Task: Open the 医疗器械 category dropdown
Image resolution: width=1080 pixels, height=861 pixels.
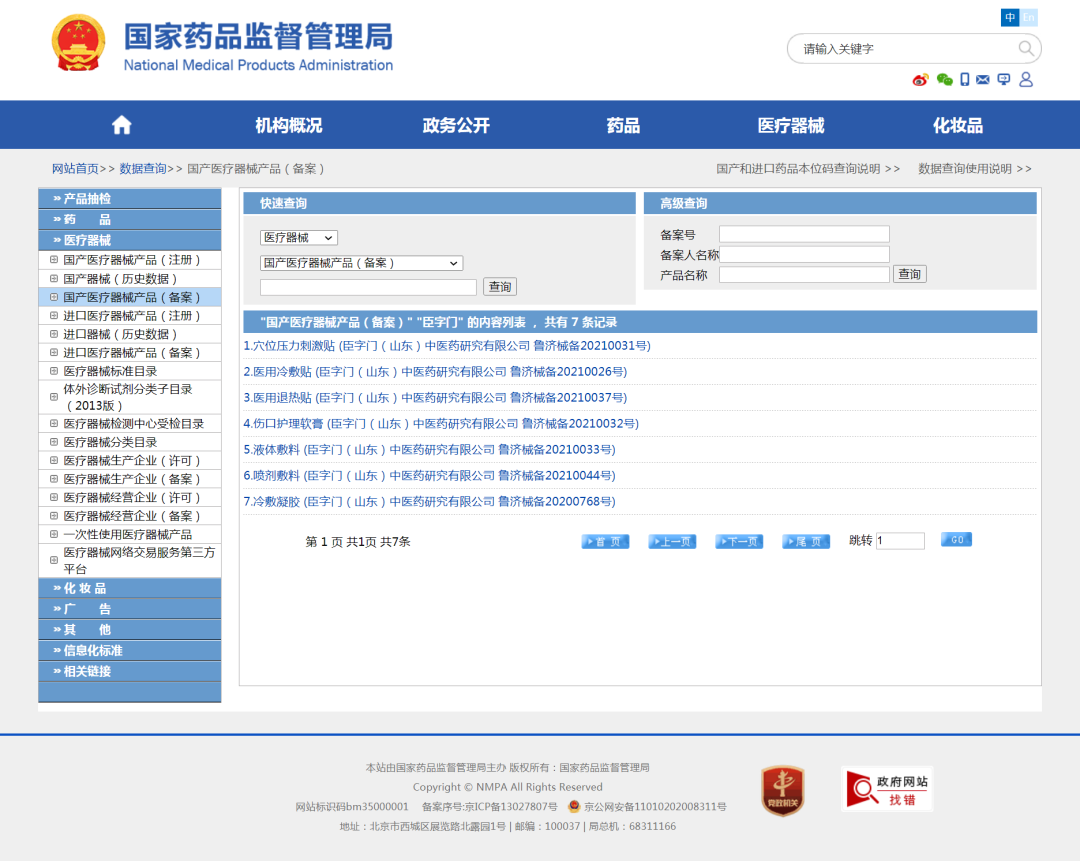Action: 298,238
